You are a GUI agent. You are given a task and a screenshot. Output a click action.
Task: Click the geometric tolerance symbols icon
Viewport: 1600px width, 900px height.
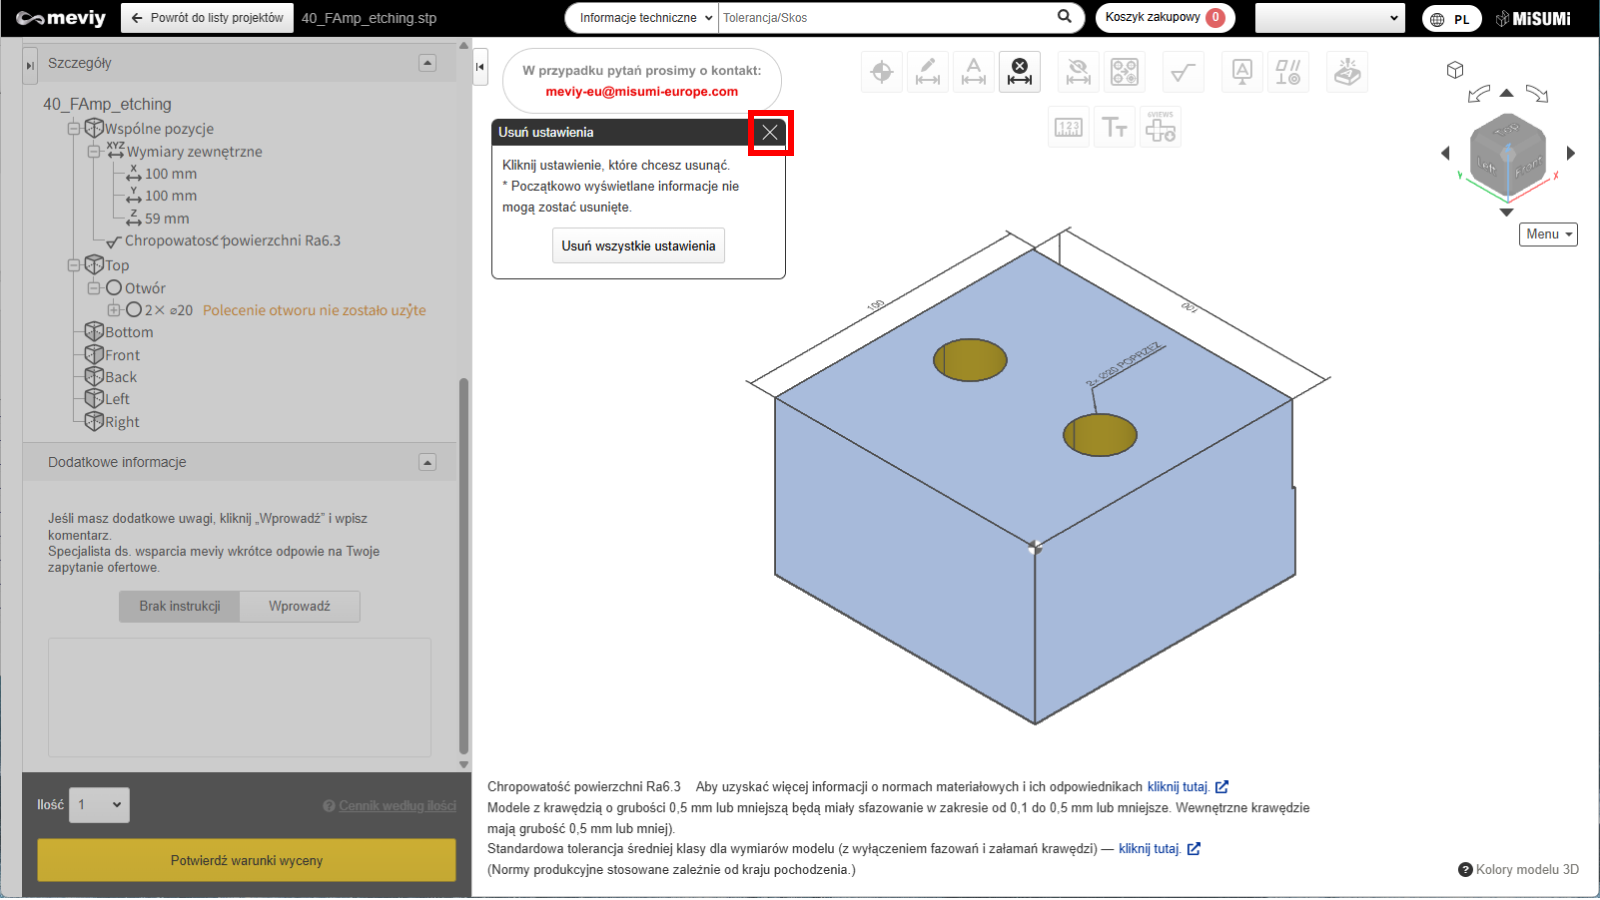[1288, 72]
